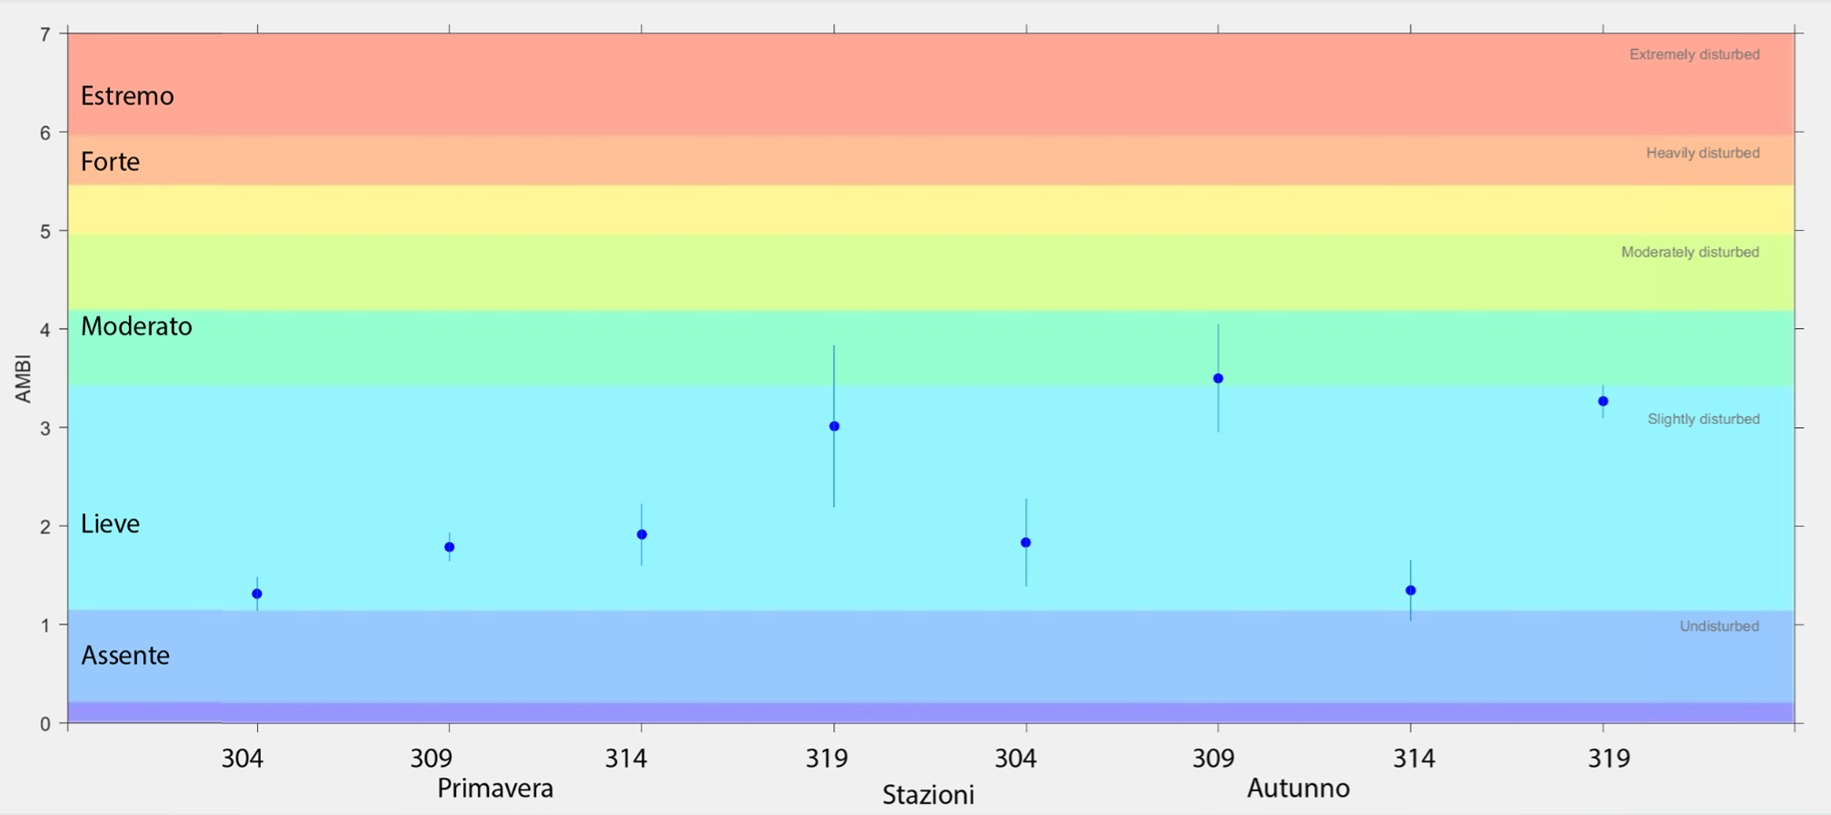Image resolution: width=1831 pixels, height=815 pixels.
Task: Click the Lieve label in cyan band
Action: click(110, 524)
